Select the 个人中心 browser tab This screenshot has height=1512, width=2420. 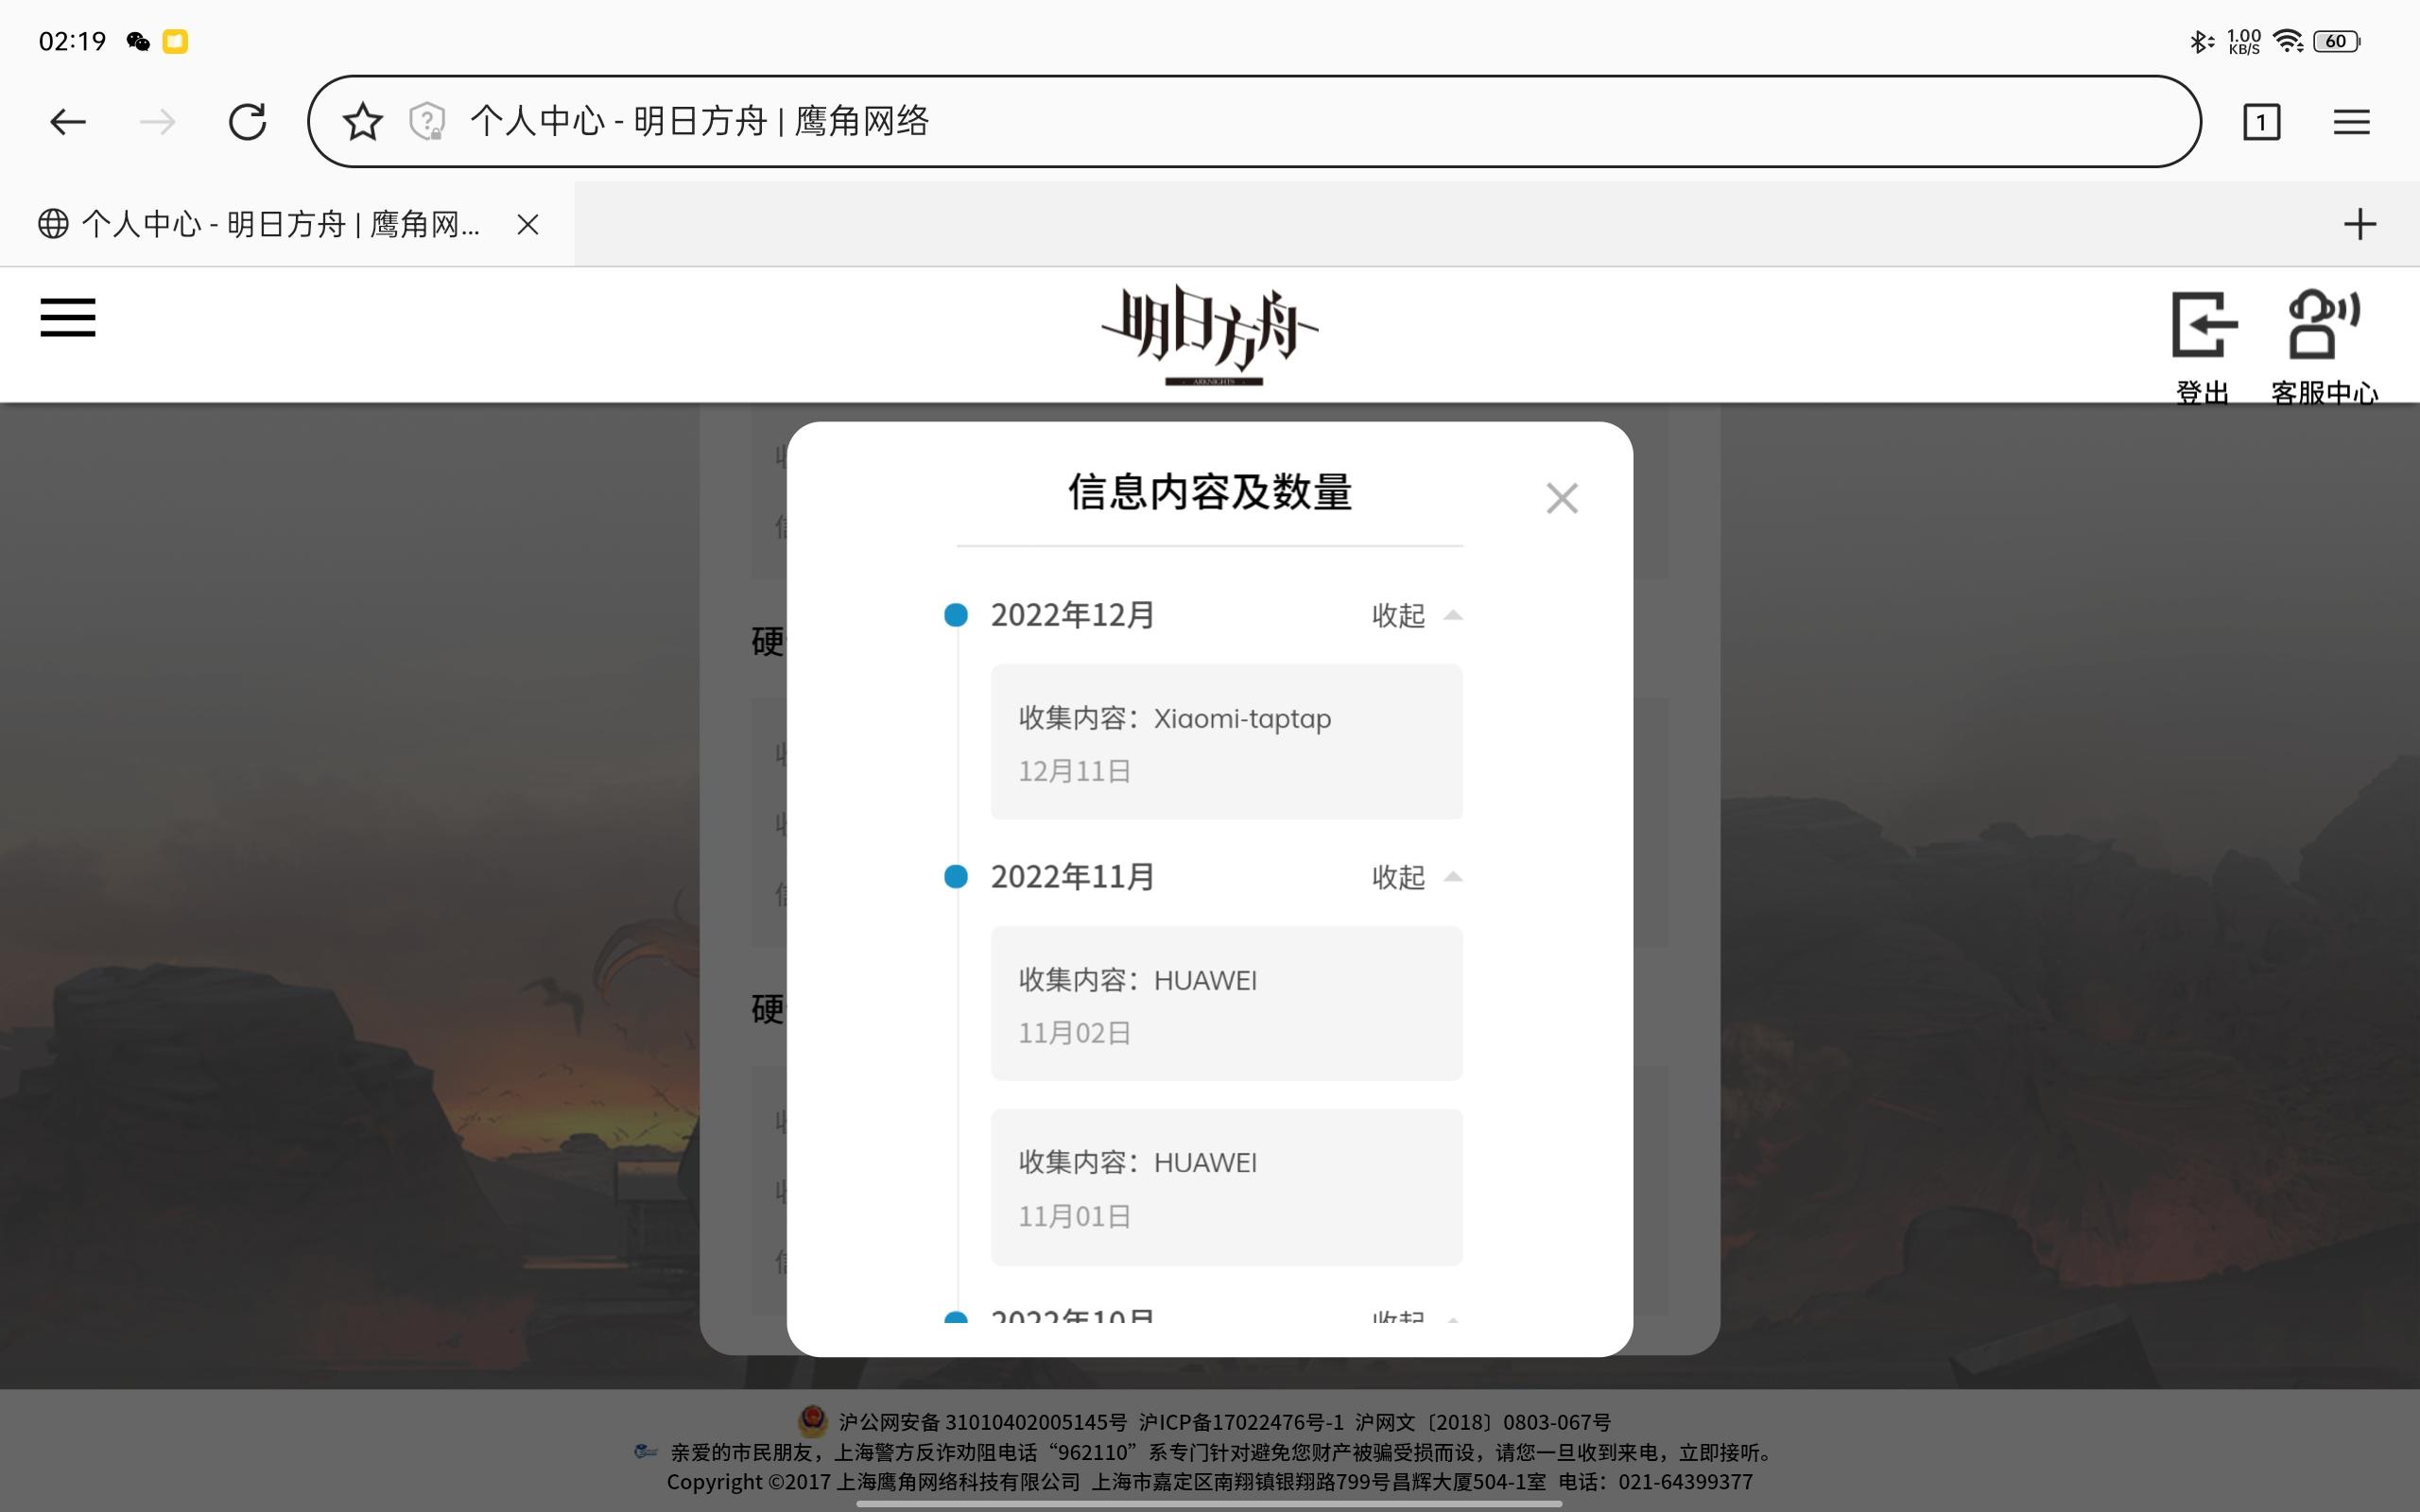[x=287, y=224]
